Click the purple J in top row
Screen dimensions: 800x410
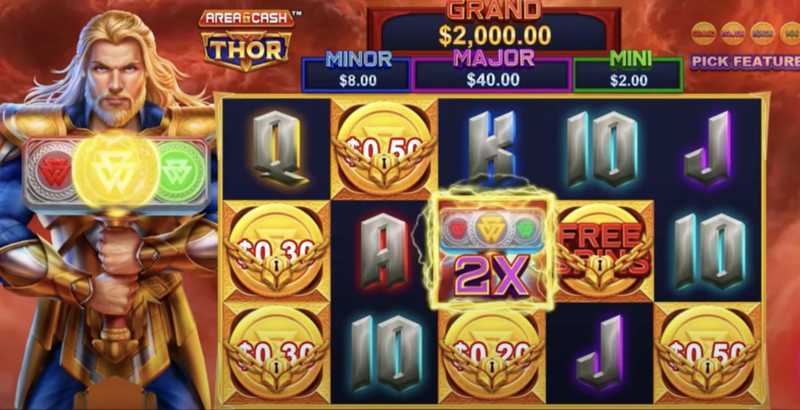click(x=708, y=147)
